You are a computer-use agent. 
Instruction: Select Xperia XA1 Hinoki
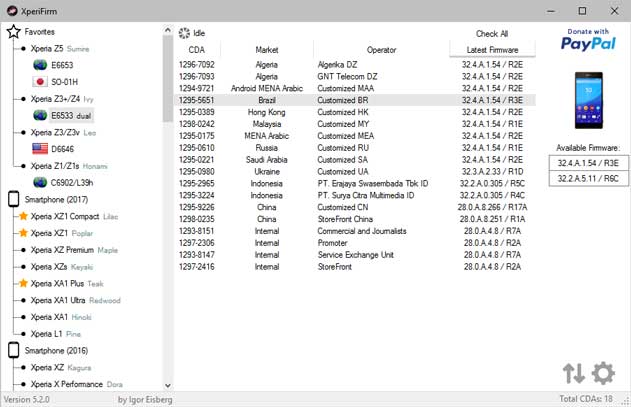tap(61, 317)
